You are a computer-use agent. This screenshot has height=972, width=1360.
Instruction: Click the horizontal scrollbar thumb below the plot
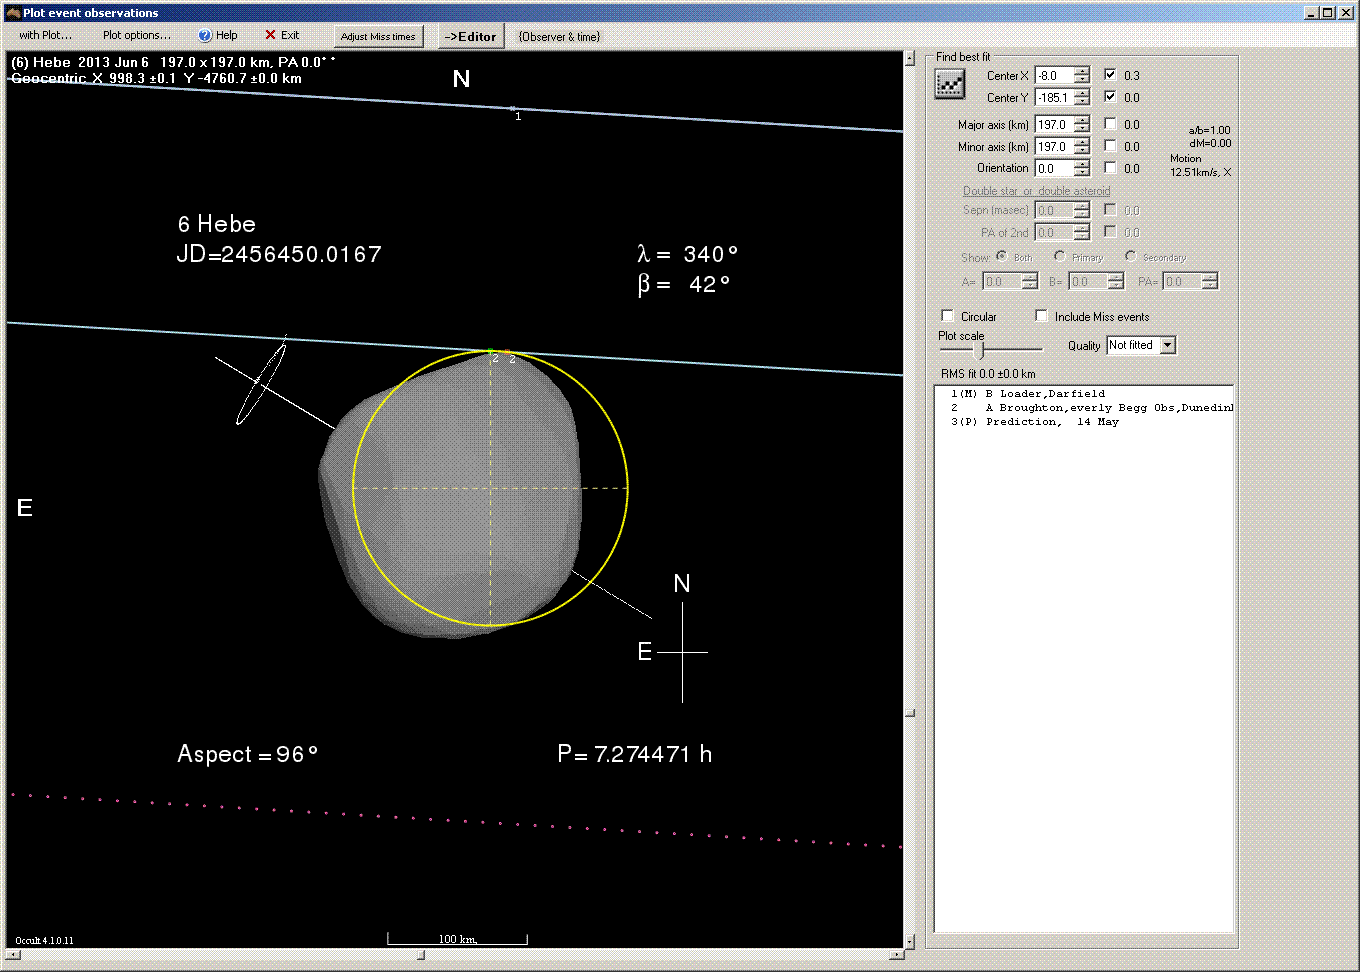tap(421, 955)
